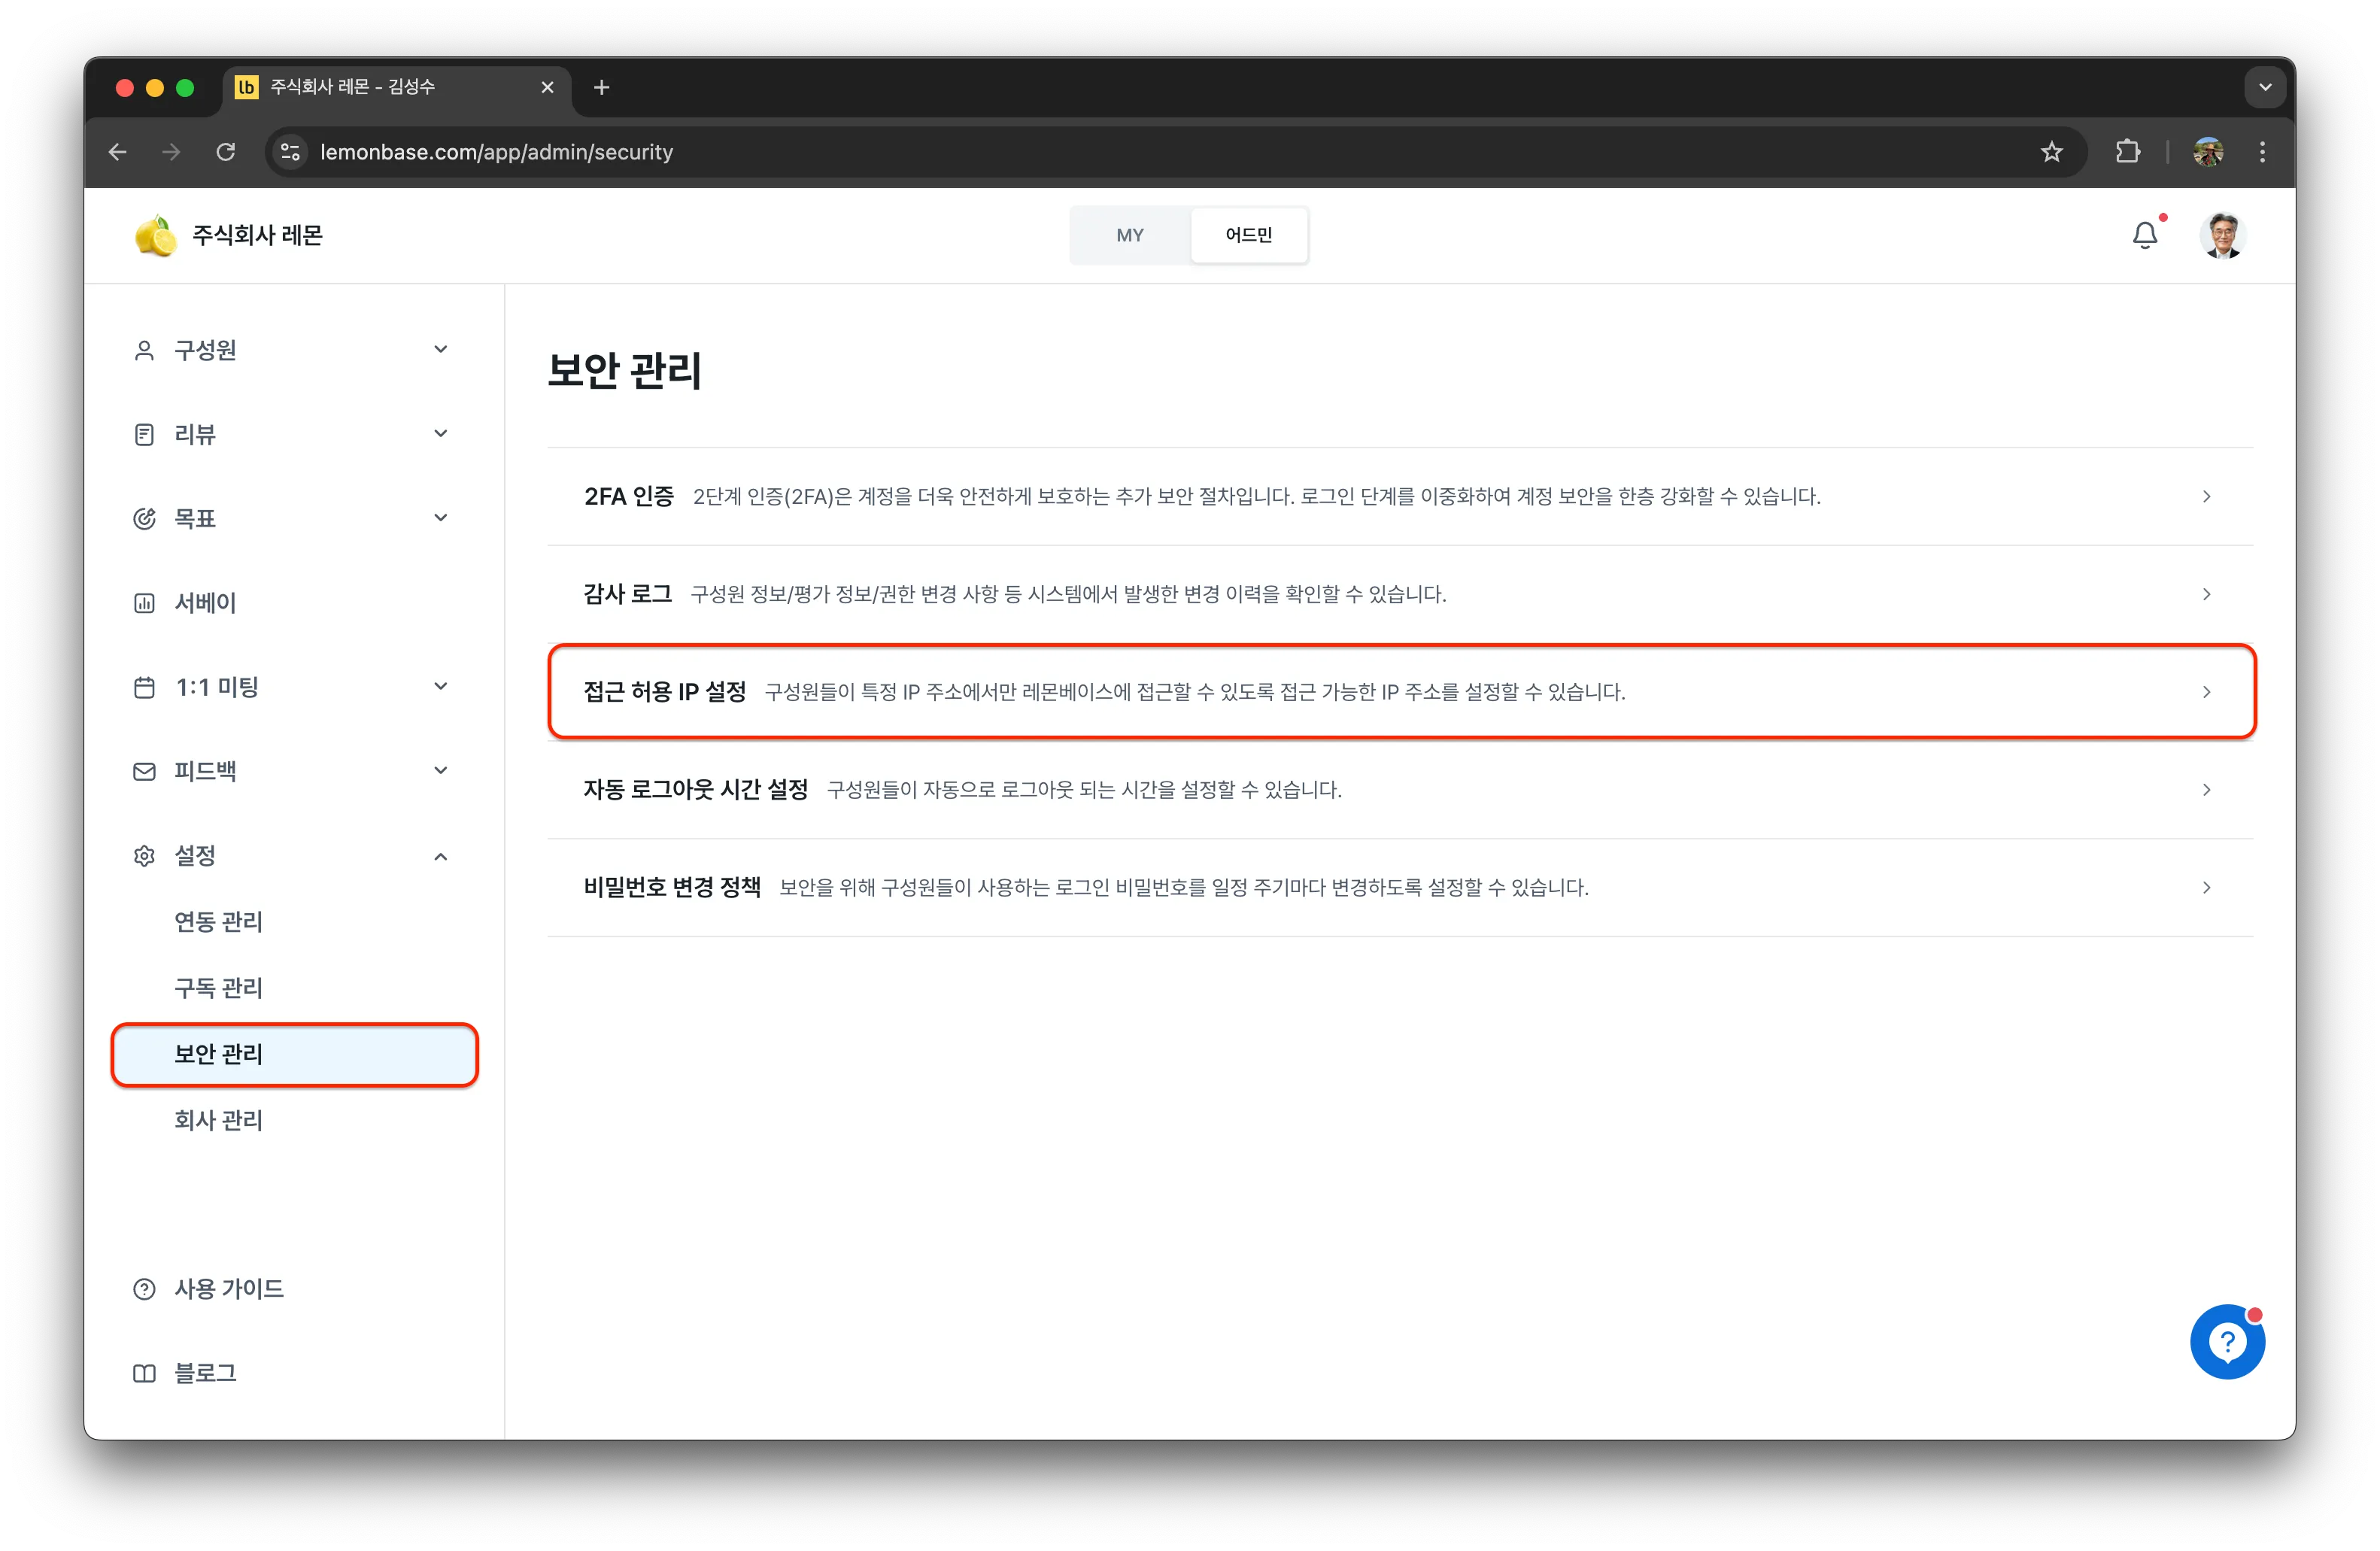Reload the page
This screenshot has height=1551, width=2380.
coord(226,152)
